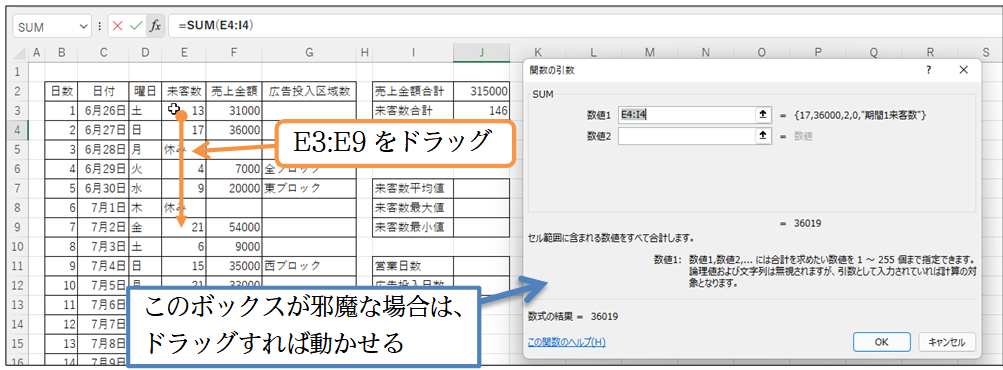Click the 西ブロック cell
Screen dimensions: 1003x370
pyautogui.click(x=309, y=265)
